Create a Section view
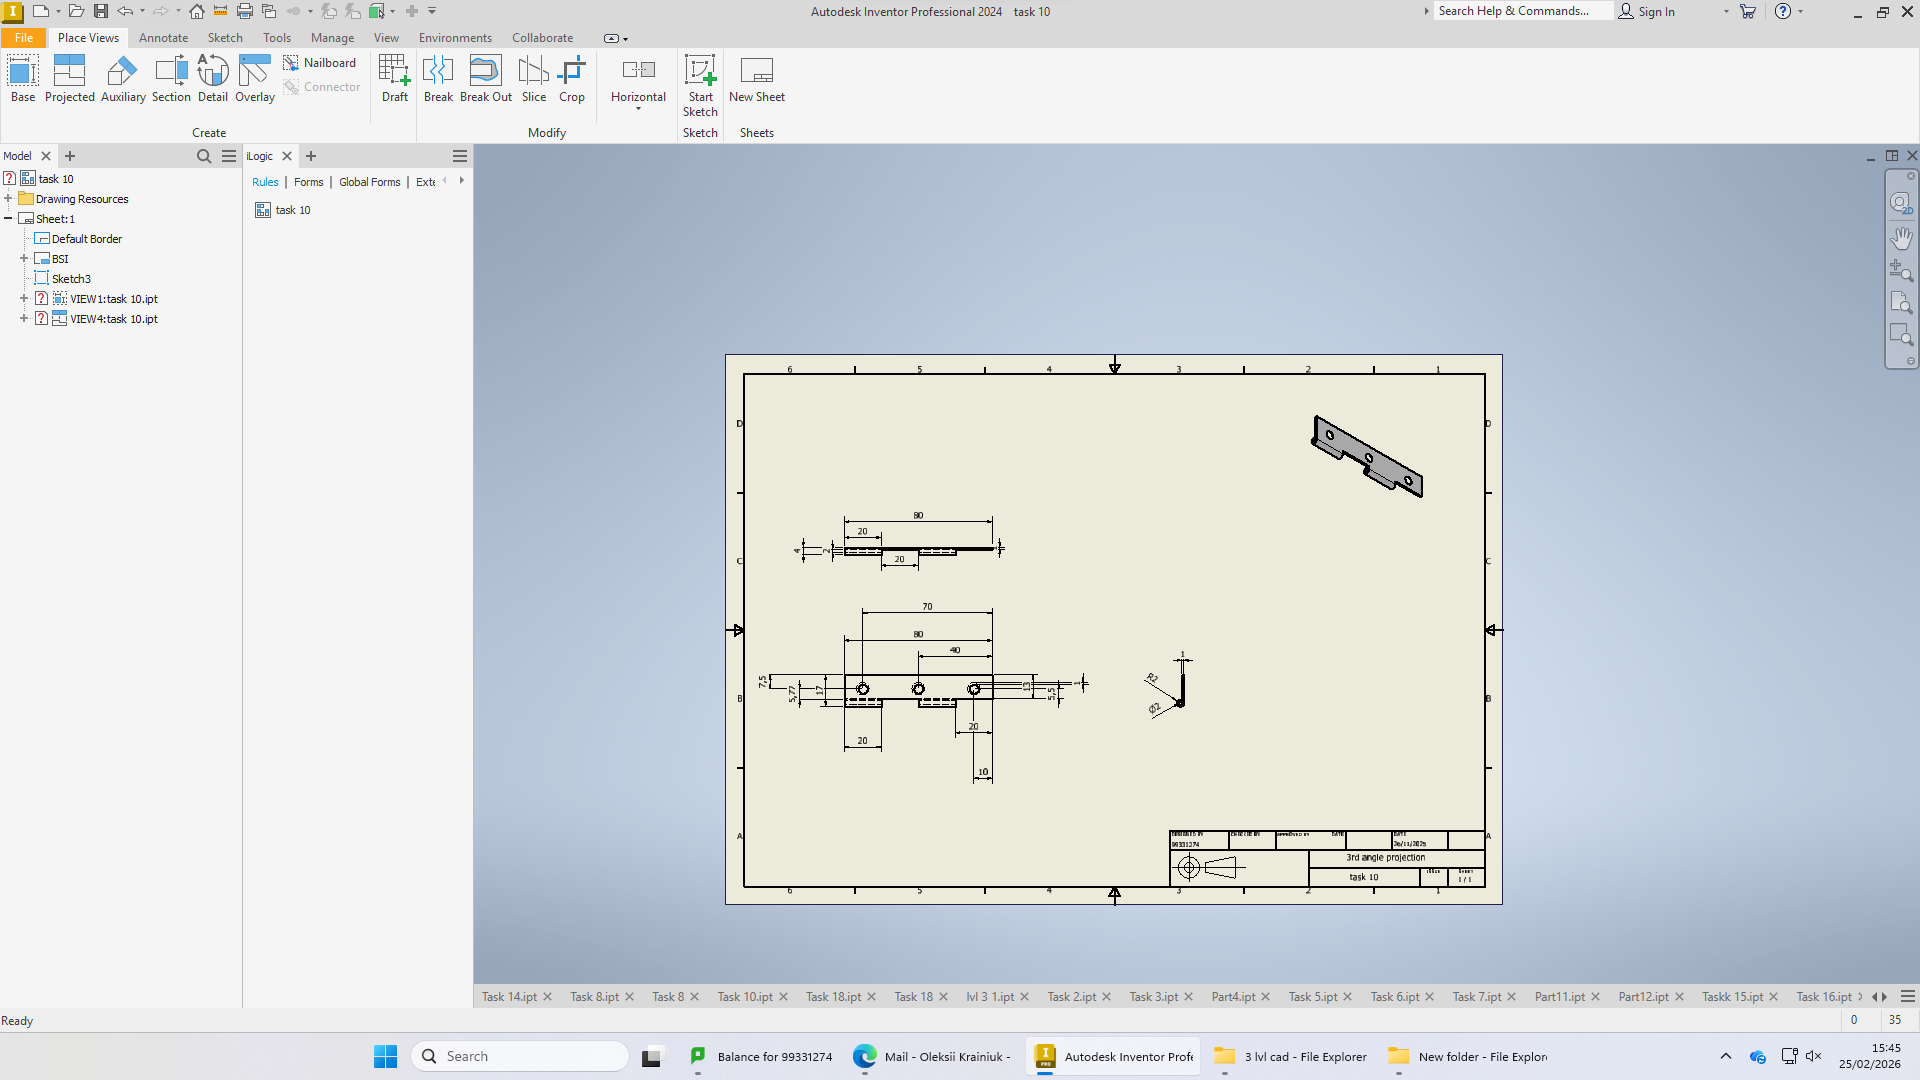Viewport: 1920px width, 1080px height. (171, 78)
